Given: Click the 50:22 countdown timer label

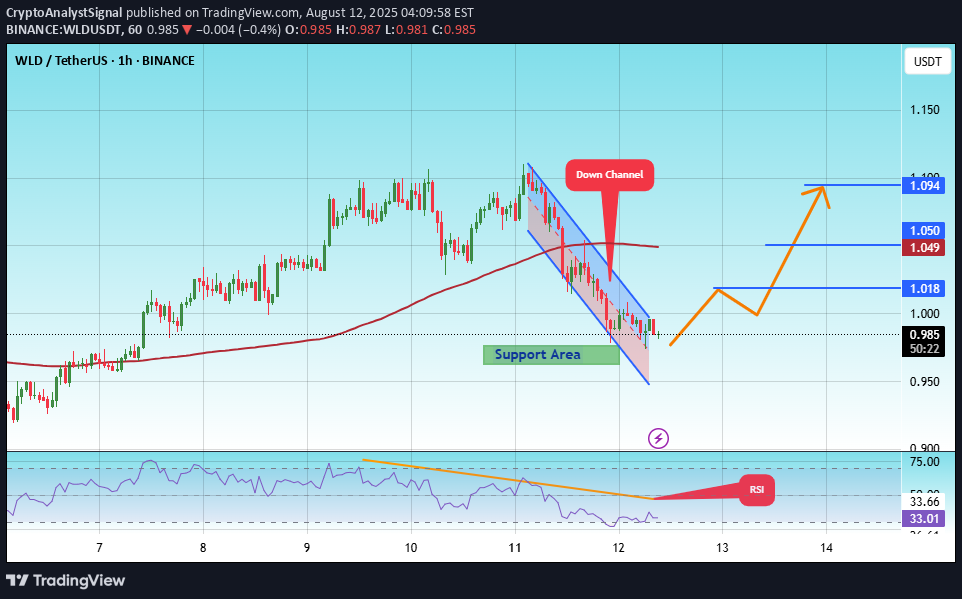Looking at the screenshot, I should (x=923, y=349).
